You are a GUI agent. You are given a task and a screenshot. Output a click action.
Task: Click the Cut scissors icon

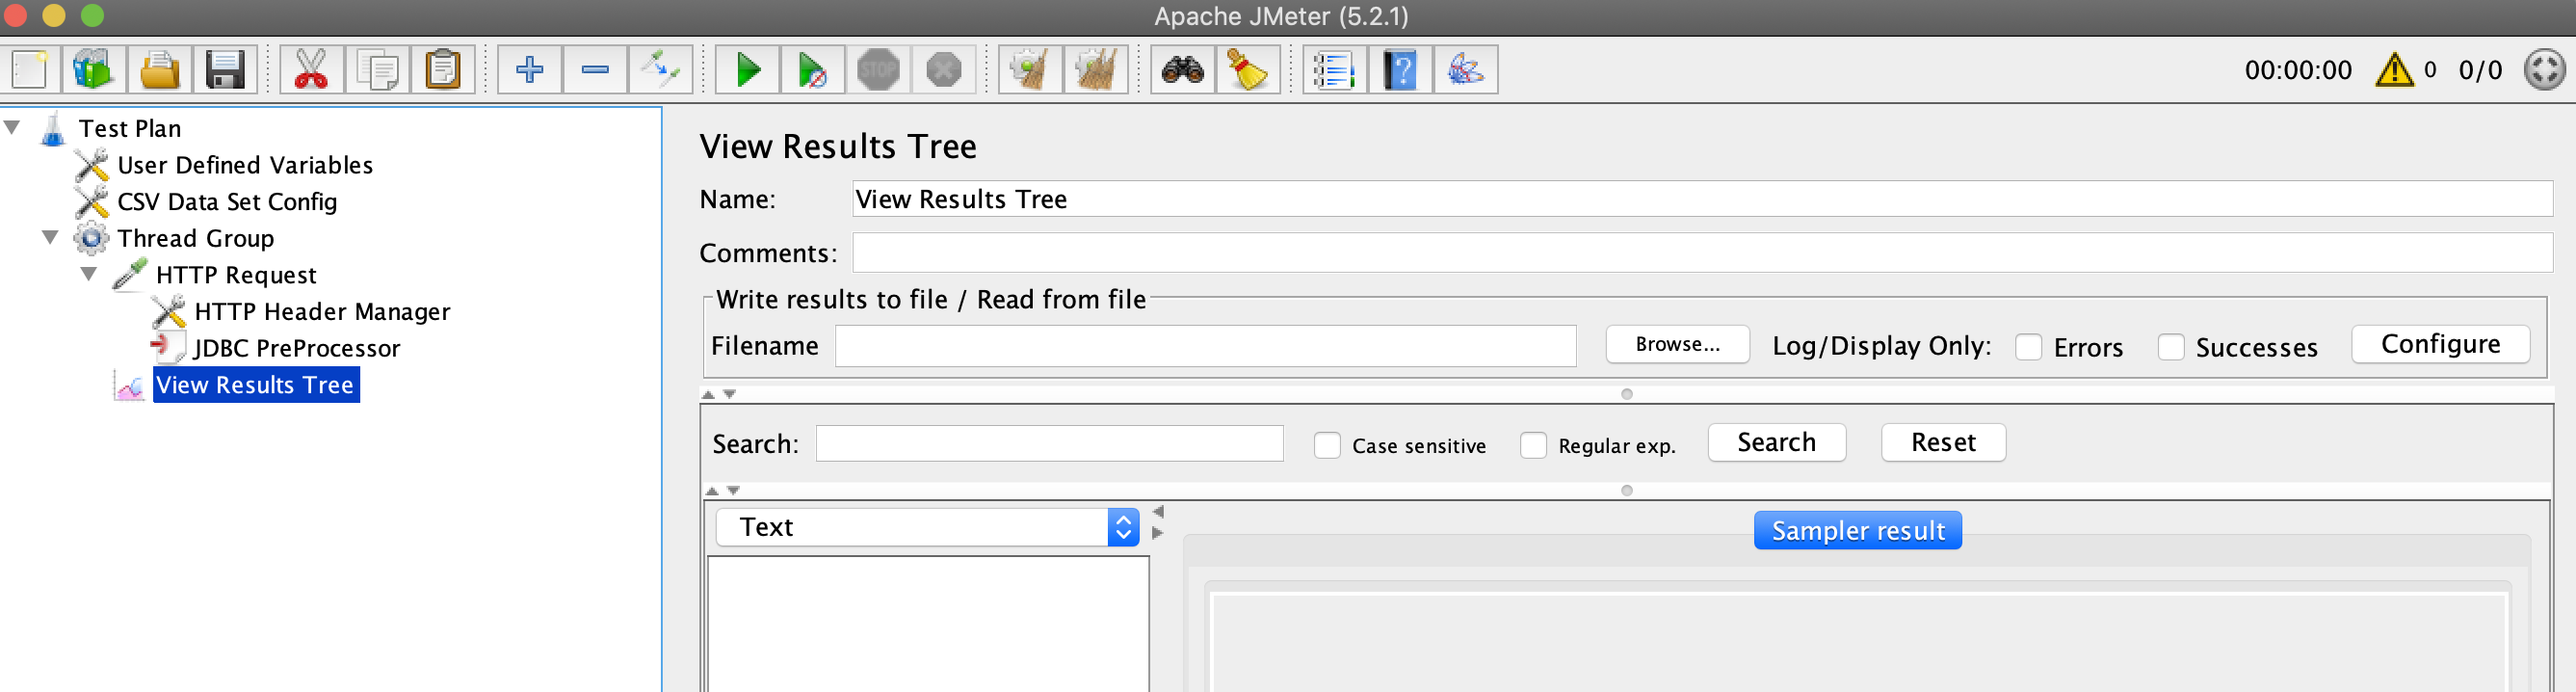tap(311, 70)
